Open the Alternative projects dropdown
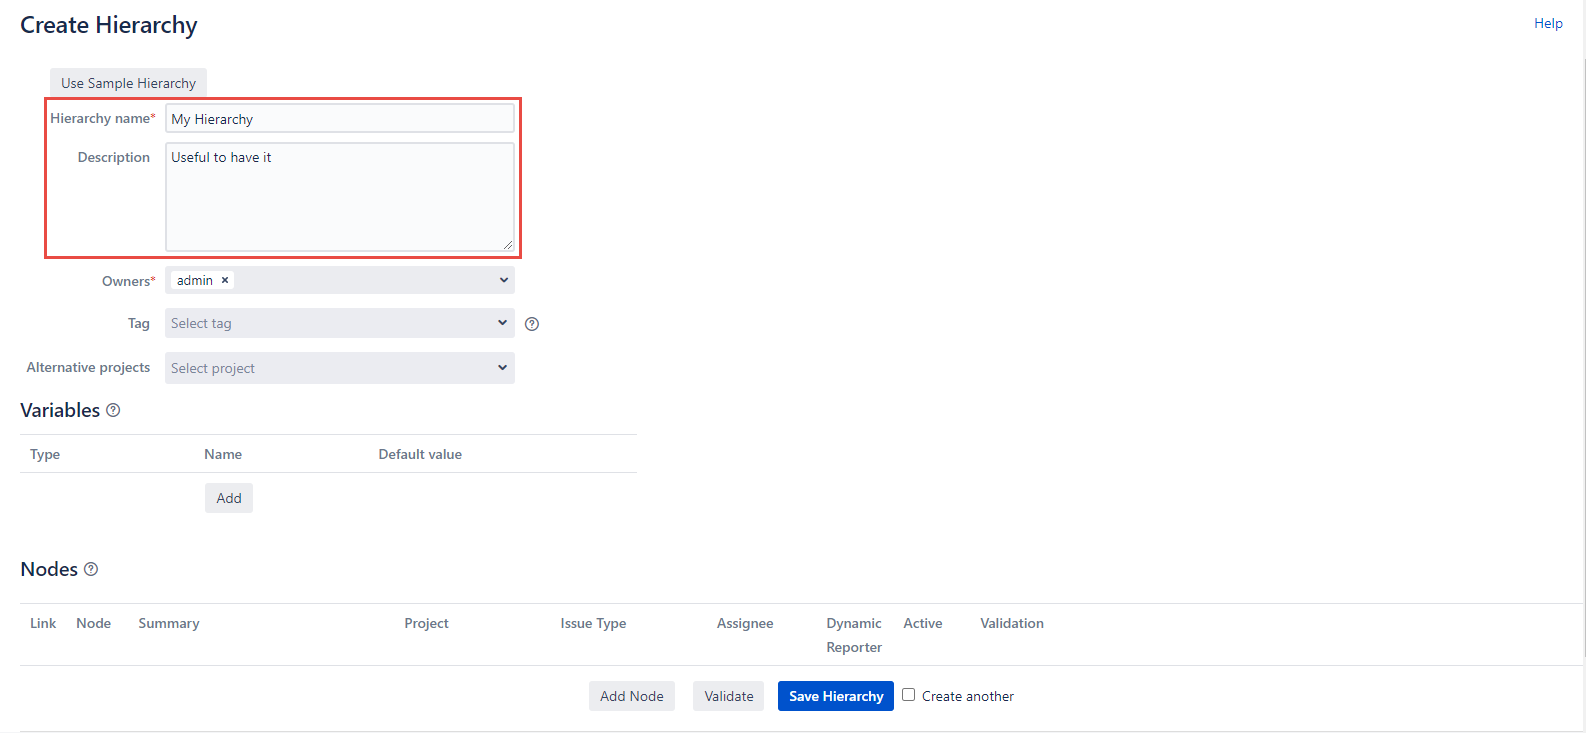 tap(339, 368)
